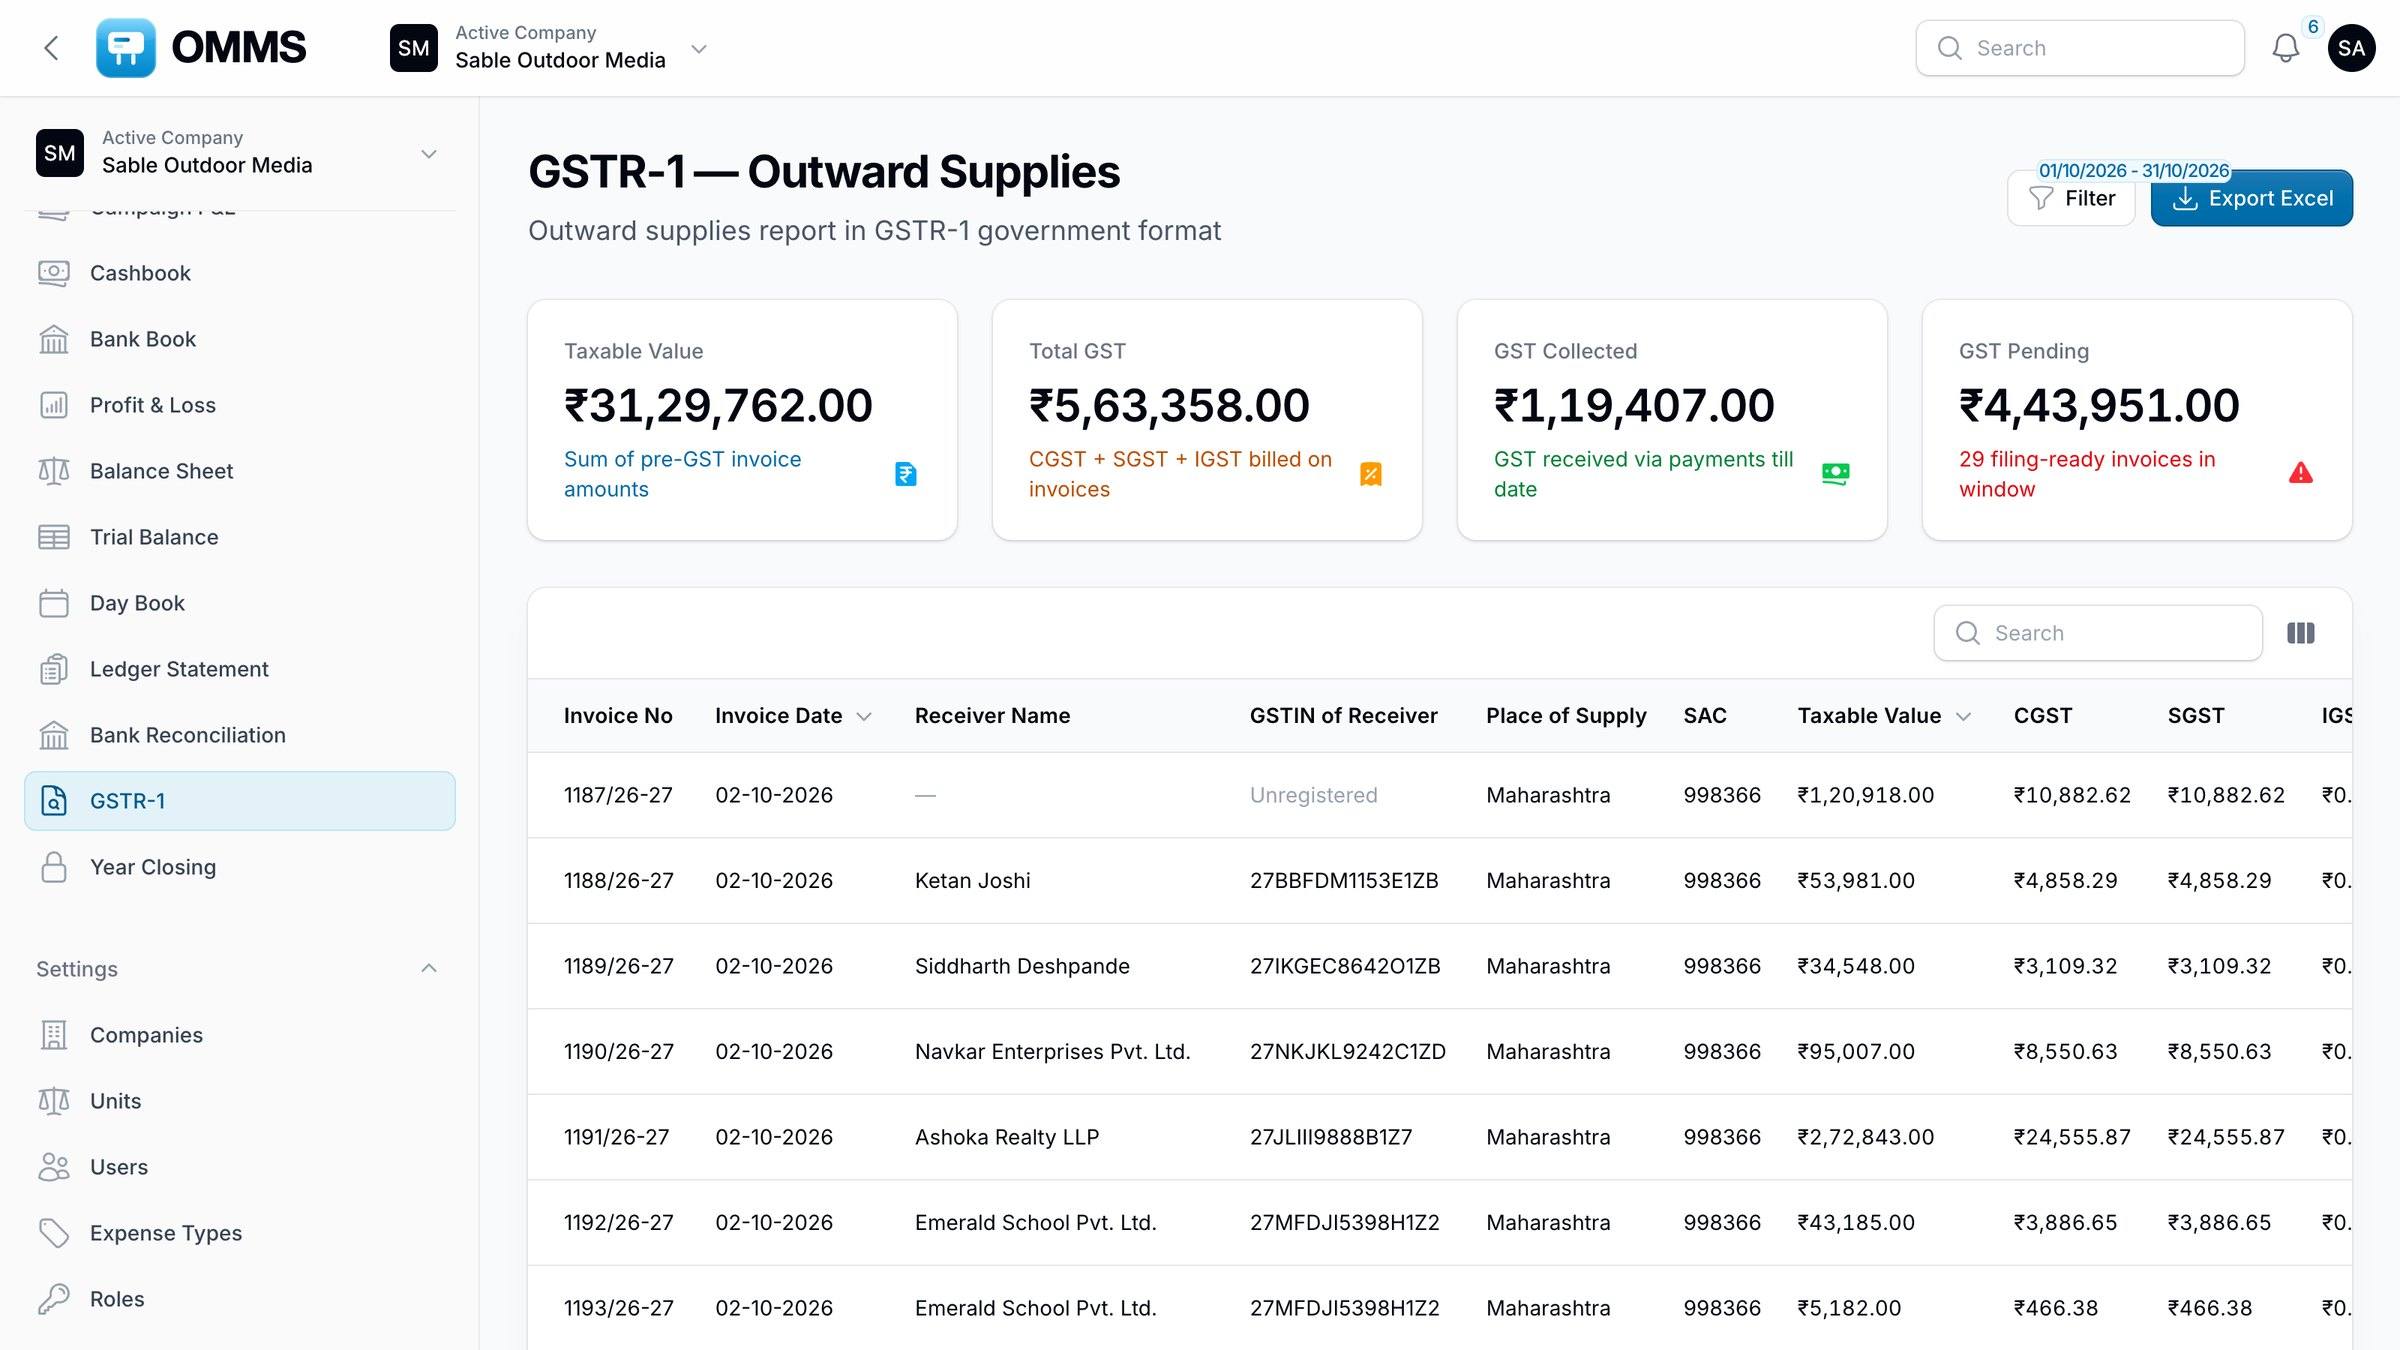Click invoice number 1187/26-27

(618, 795)
